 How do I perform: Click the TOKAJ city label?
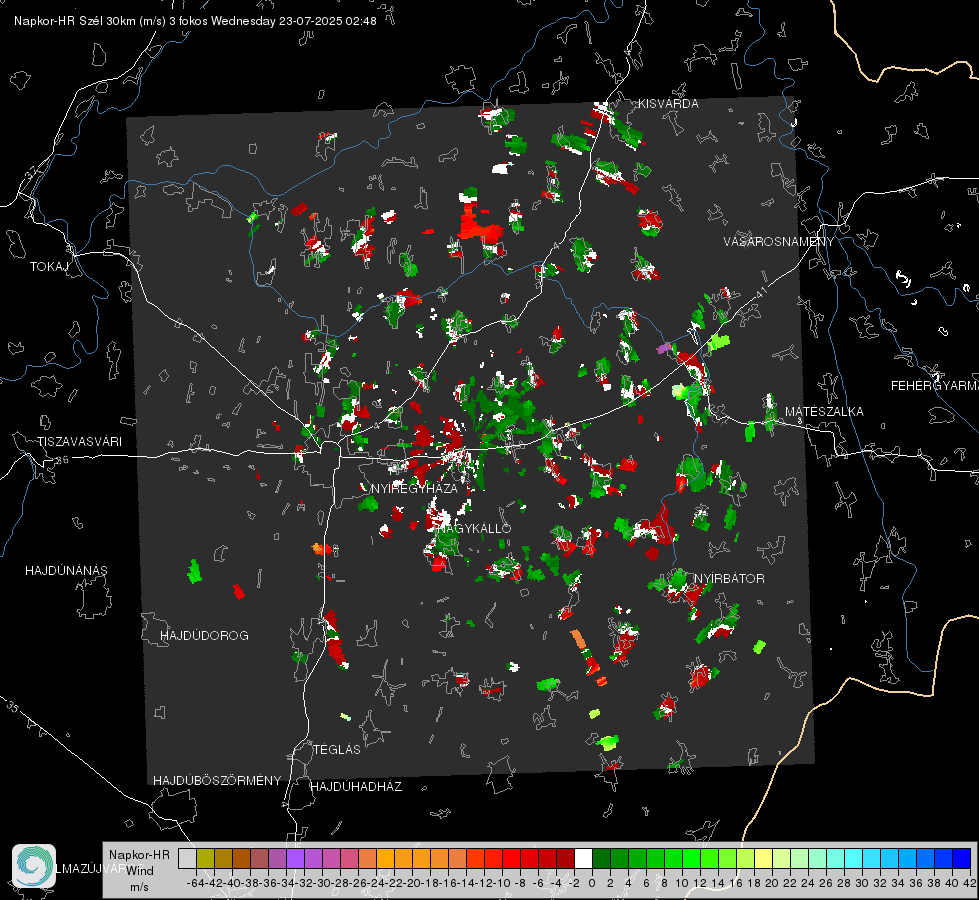(x=49, y=267)
